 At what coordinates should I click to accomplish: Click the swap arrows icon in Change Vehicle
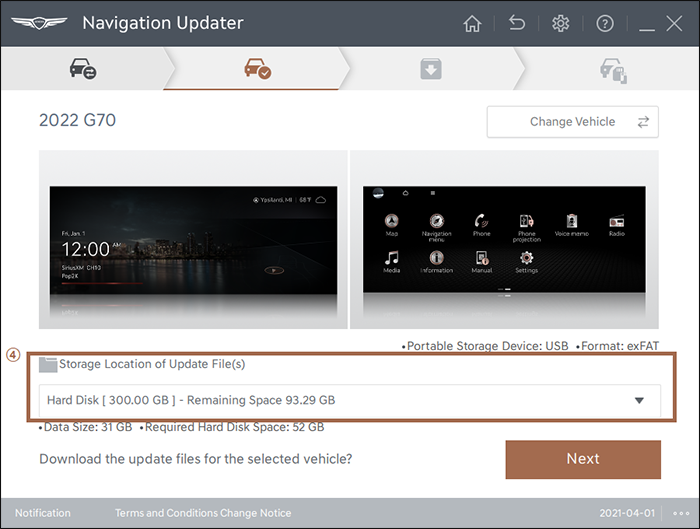point(643,122)
